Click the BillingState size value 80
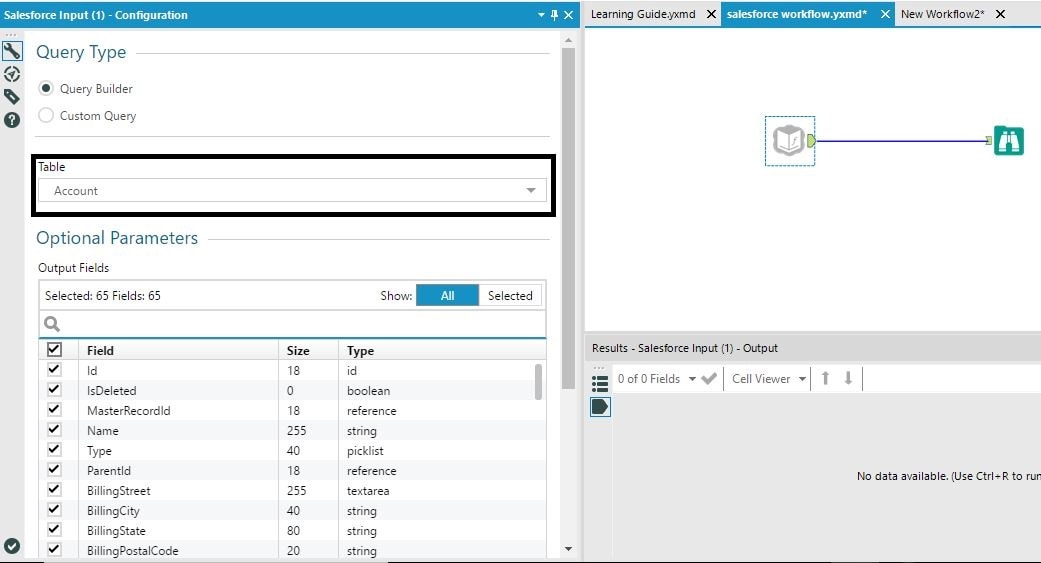Screen dimensions: 1041x563 (293, 530)
